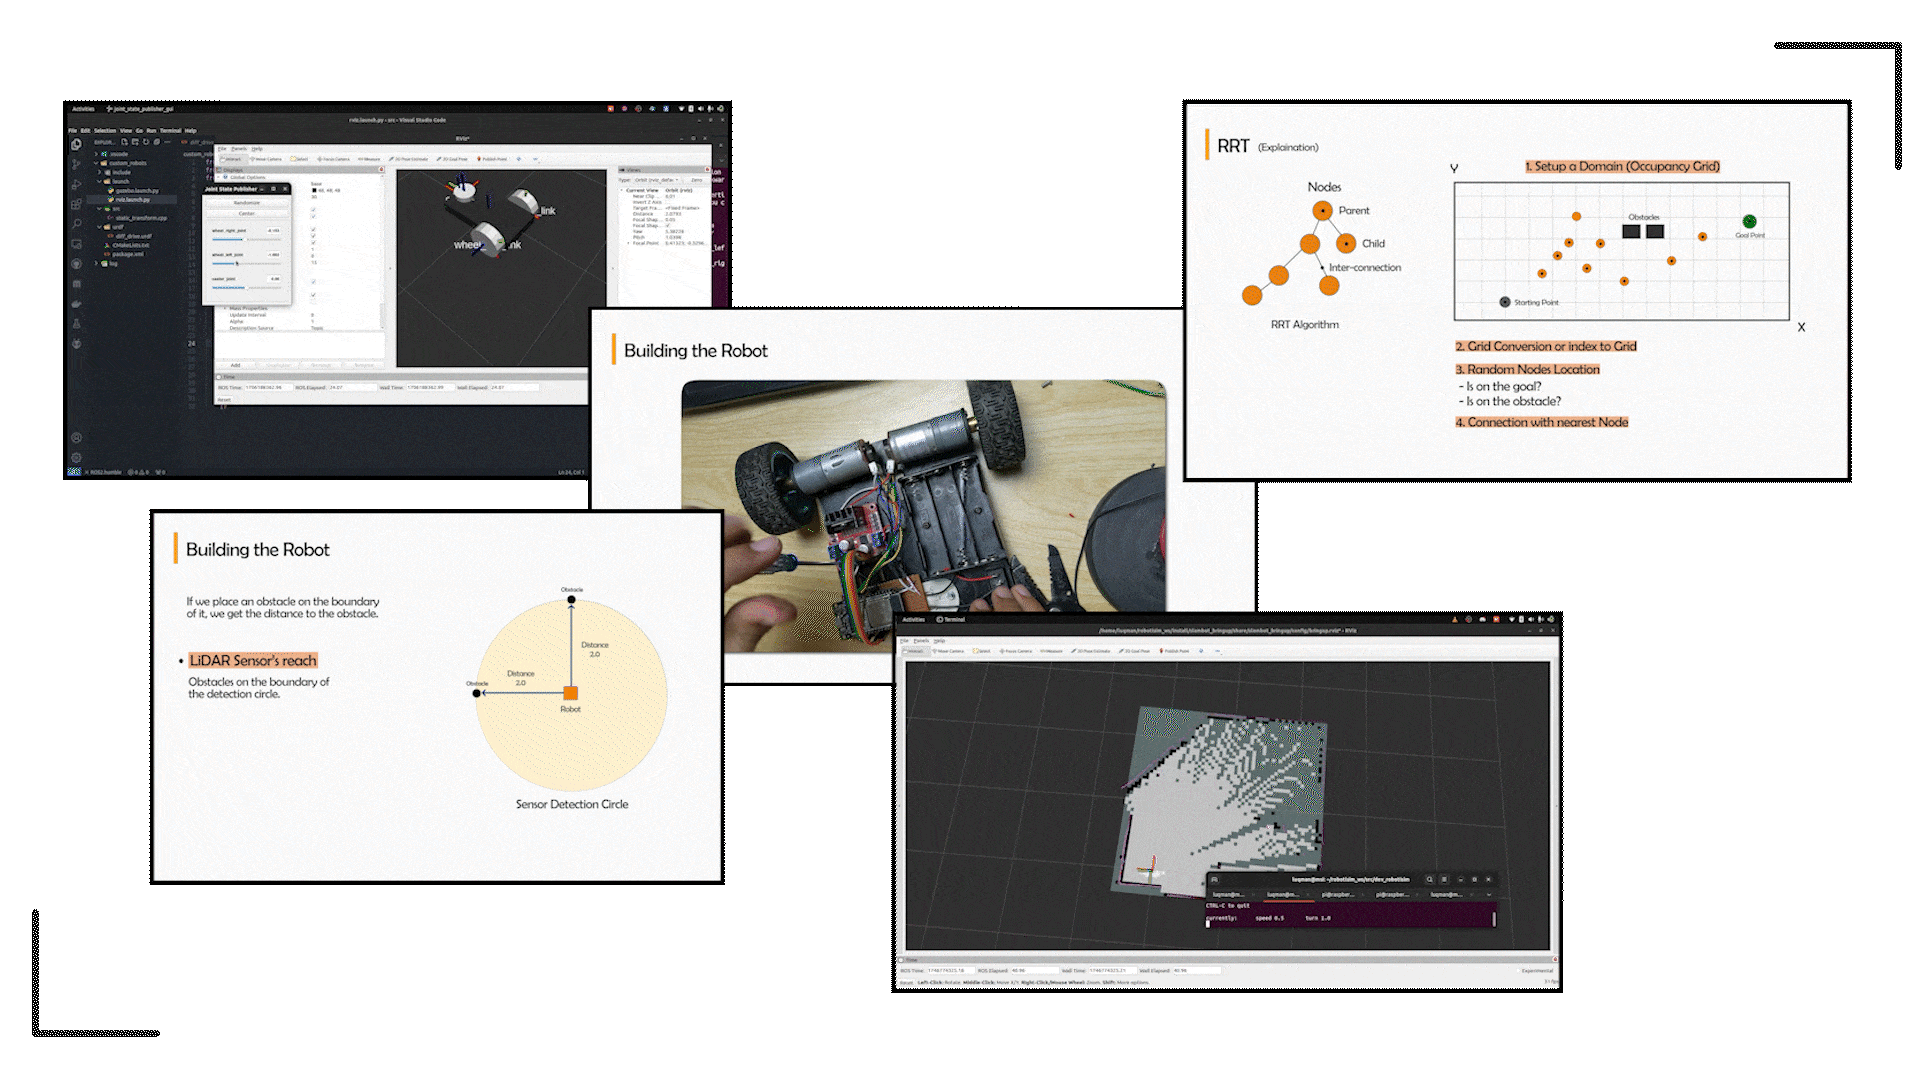The image size is (1920, 1080).
Task: Click search icon in terminal window header
Action: pyautogui.click(x=1430, y=879)
